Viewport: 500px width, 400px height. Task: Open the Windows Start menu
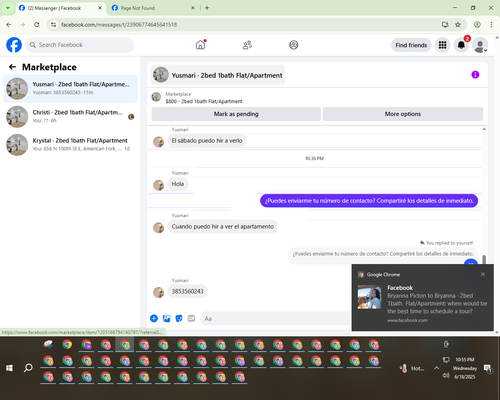[9, 368]
